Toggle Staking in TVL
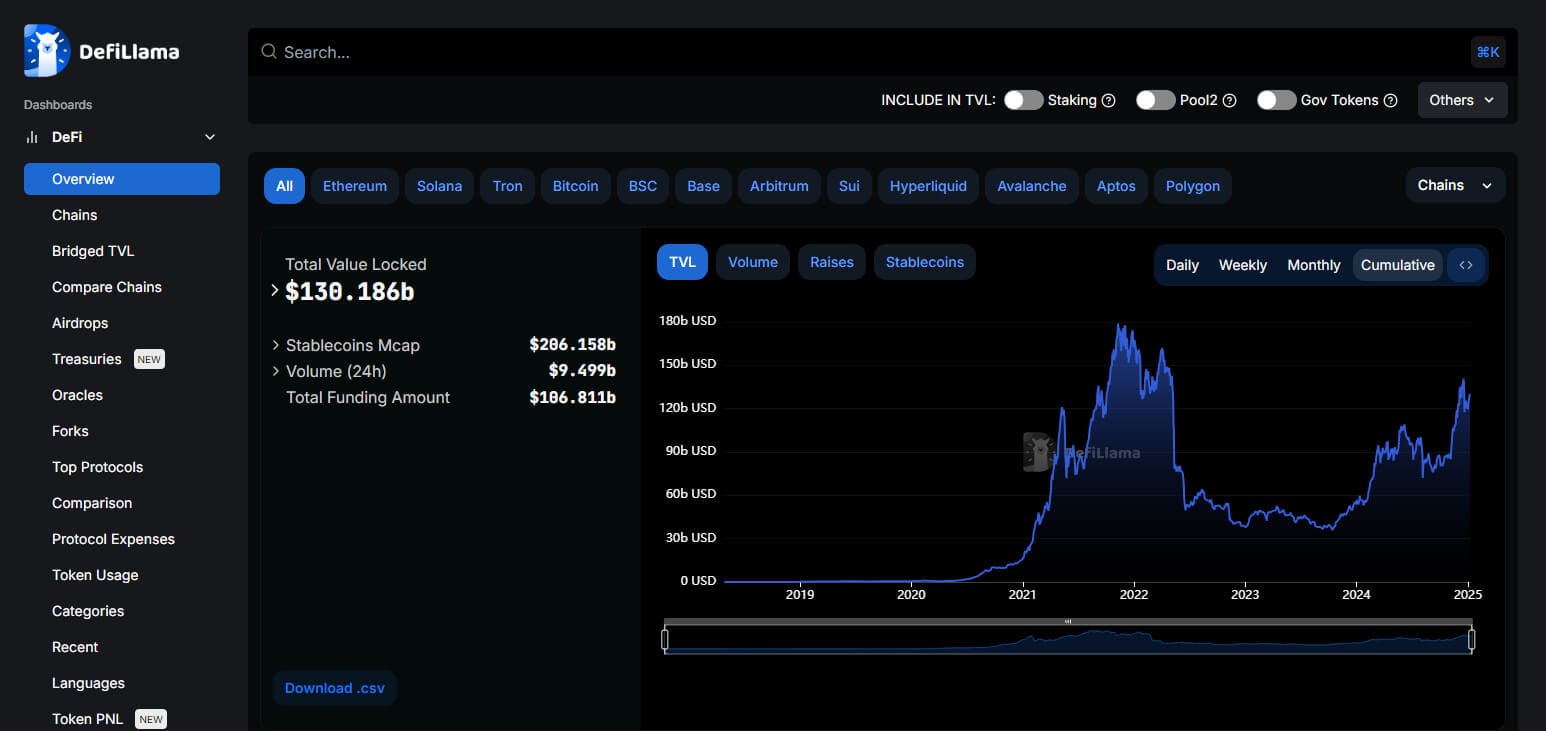Image resolution: width=1546 pixels, height=731 pixels. 1023,100
